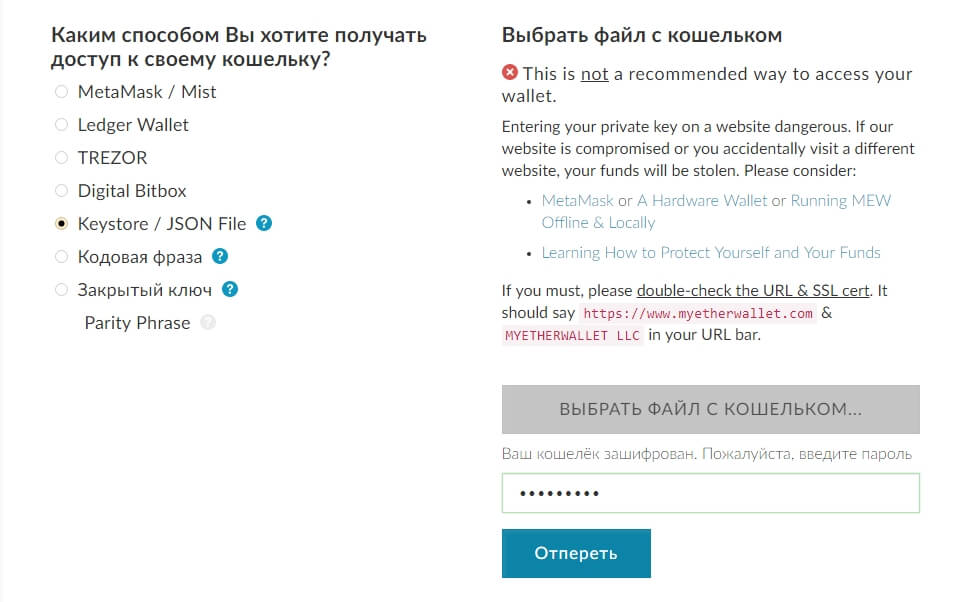Open Running MEW Offline & Locally link

click(716, 212)
